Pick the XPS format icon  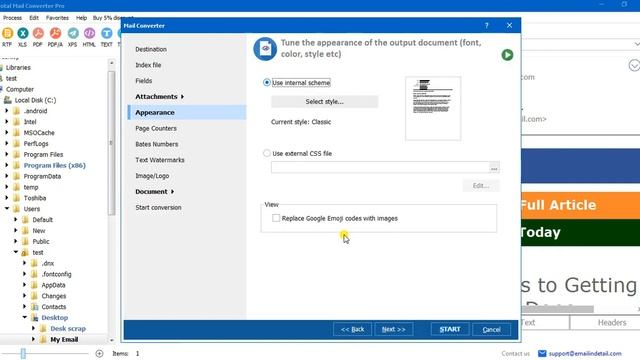[x=73, y=33]
